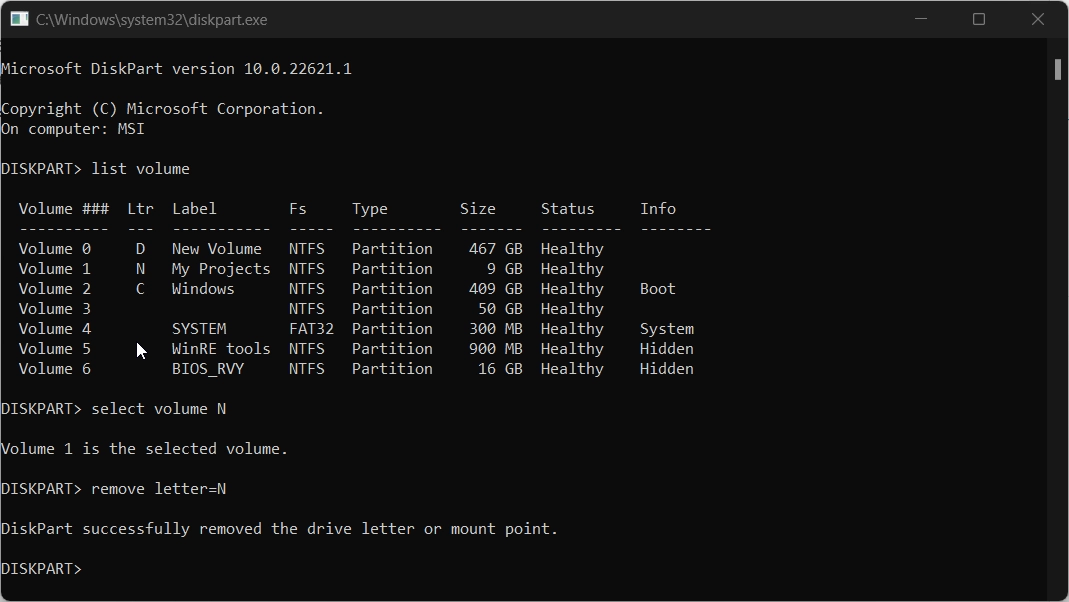
Task: Click the 'Status' column header
Action: tap(567, 209)
